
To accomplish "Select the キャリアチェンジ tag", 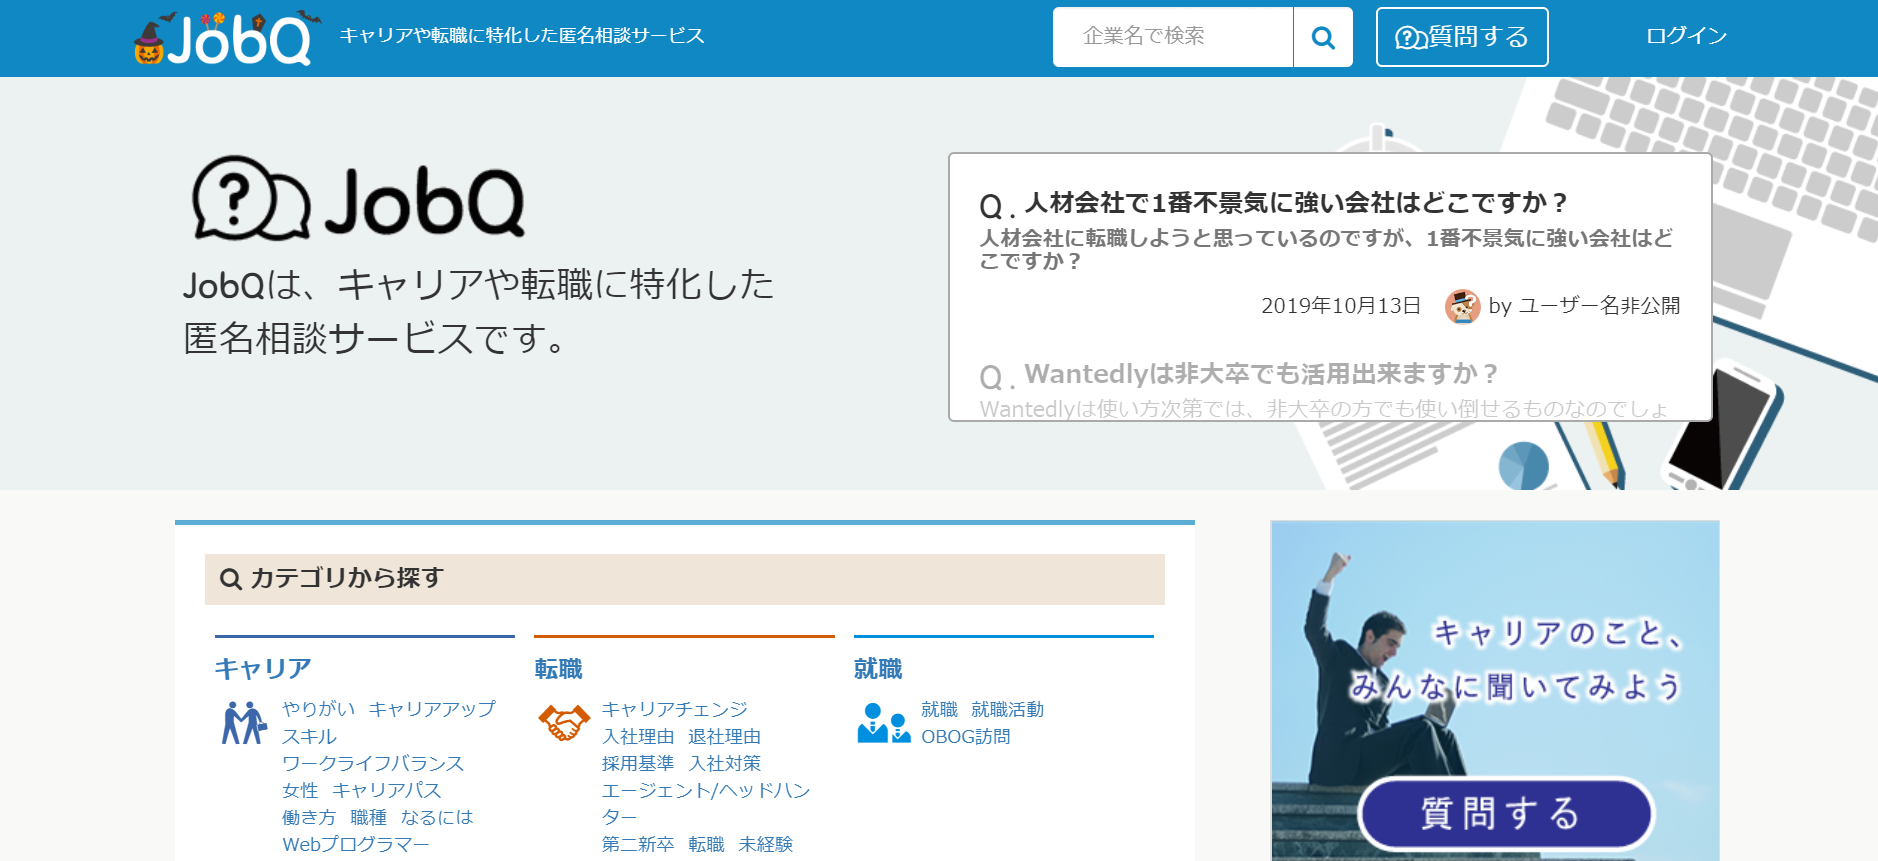I will pyautogui.click(x=674, y=709).
